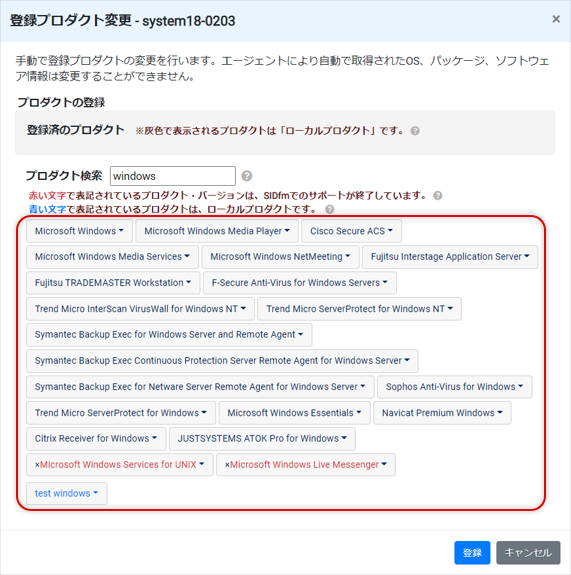Expand Trend Micro ServerProtect for Windows NT
This screenshot has width=571, height=575.
tap(359, 309)
